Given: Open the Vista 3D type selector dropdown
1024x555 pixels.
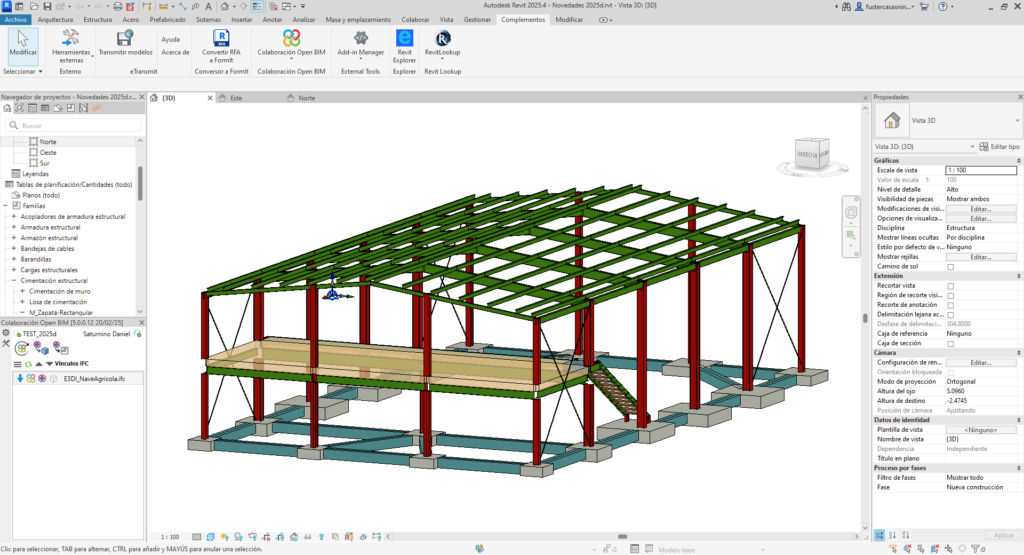Looking at the screenshot, I should [1015, 121].
